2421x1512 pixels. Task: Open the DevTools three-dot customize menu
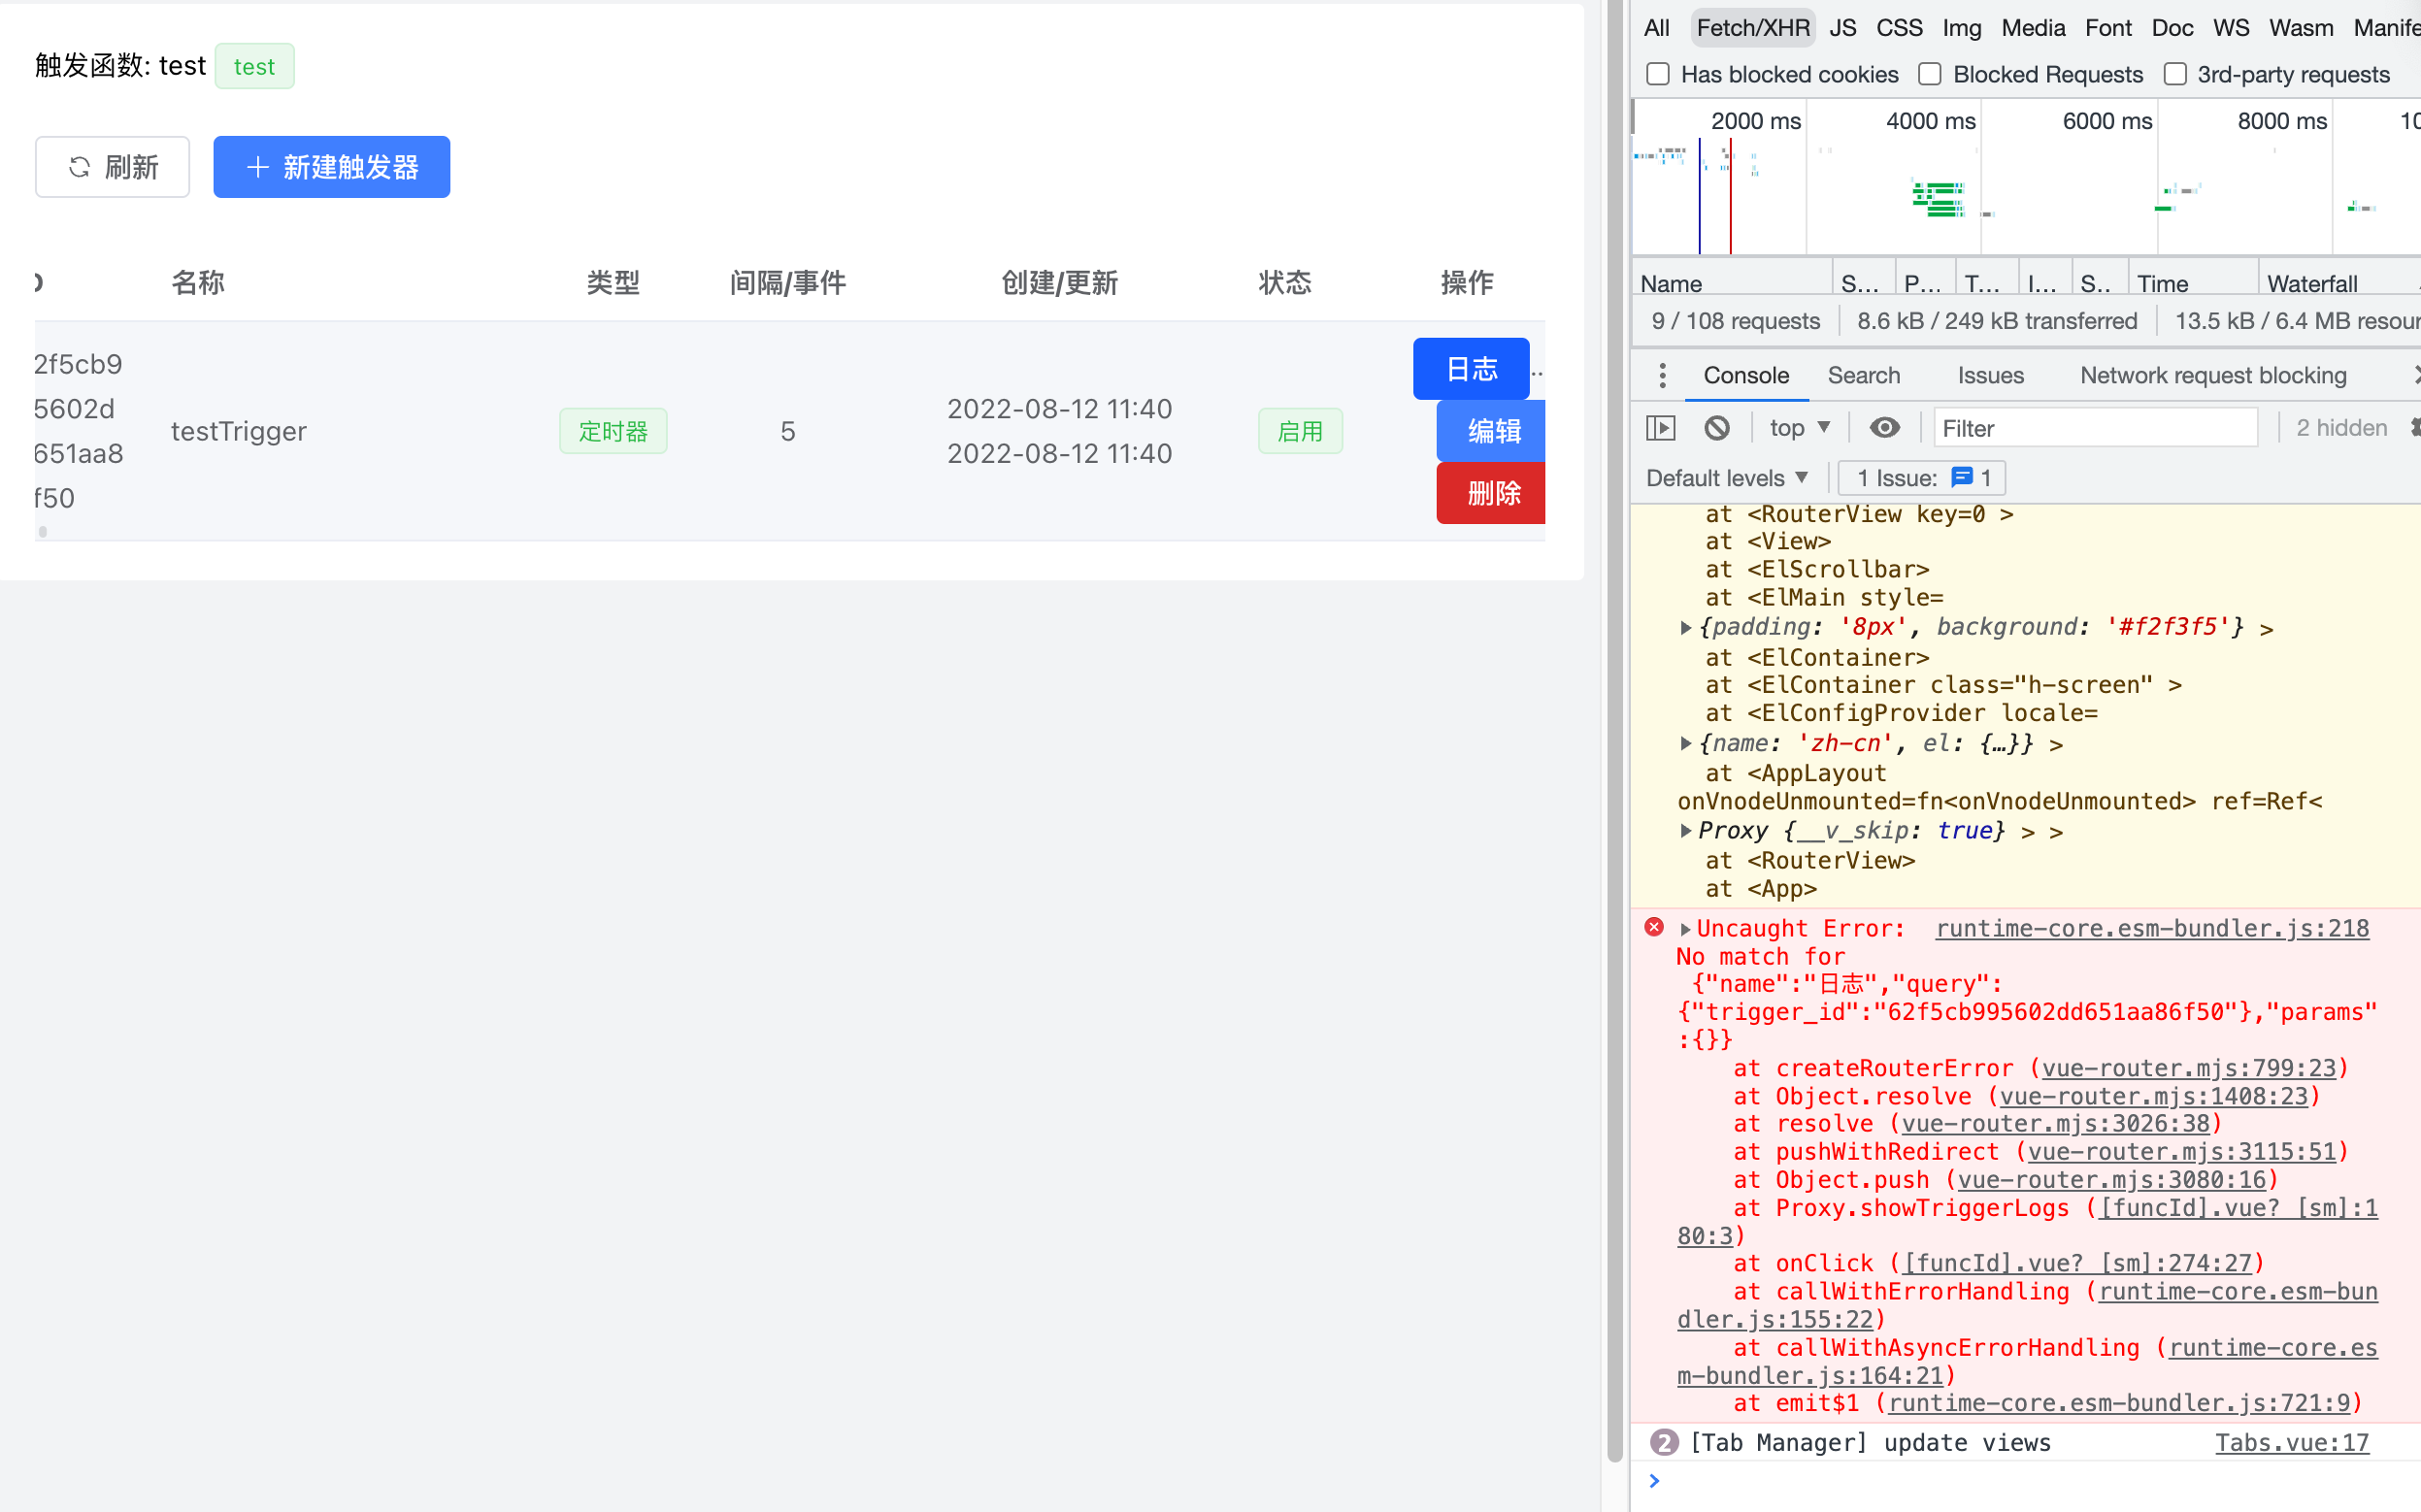(x=1662, y=375)
